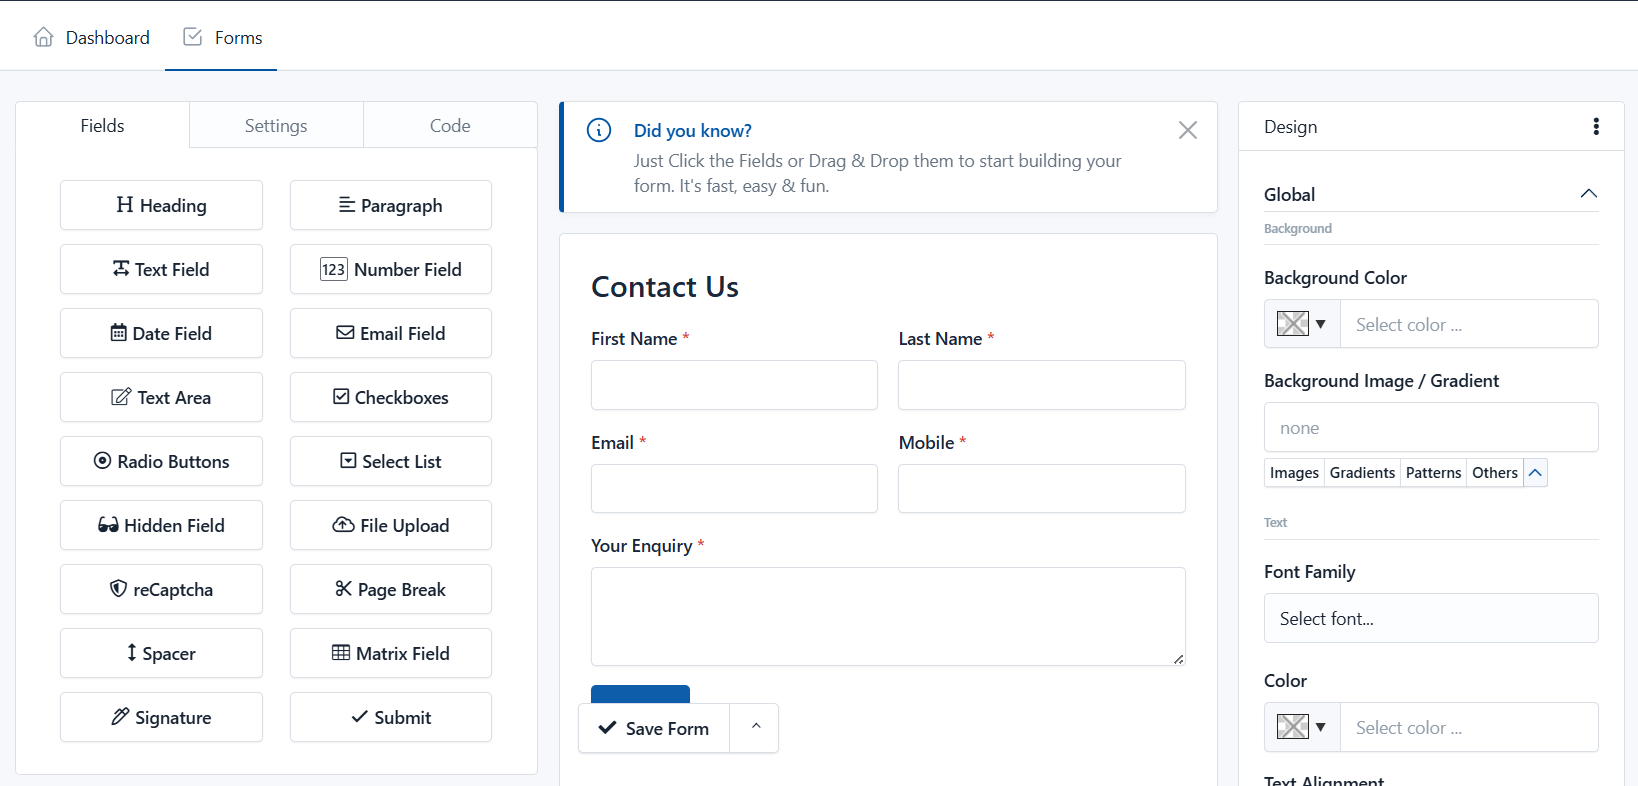This screenshot has width=1638, height=786.
Task: Expand Save Form options arrow
Action: click(755, 728)
